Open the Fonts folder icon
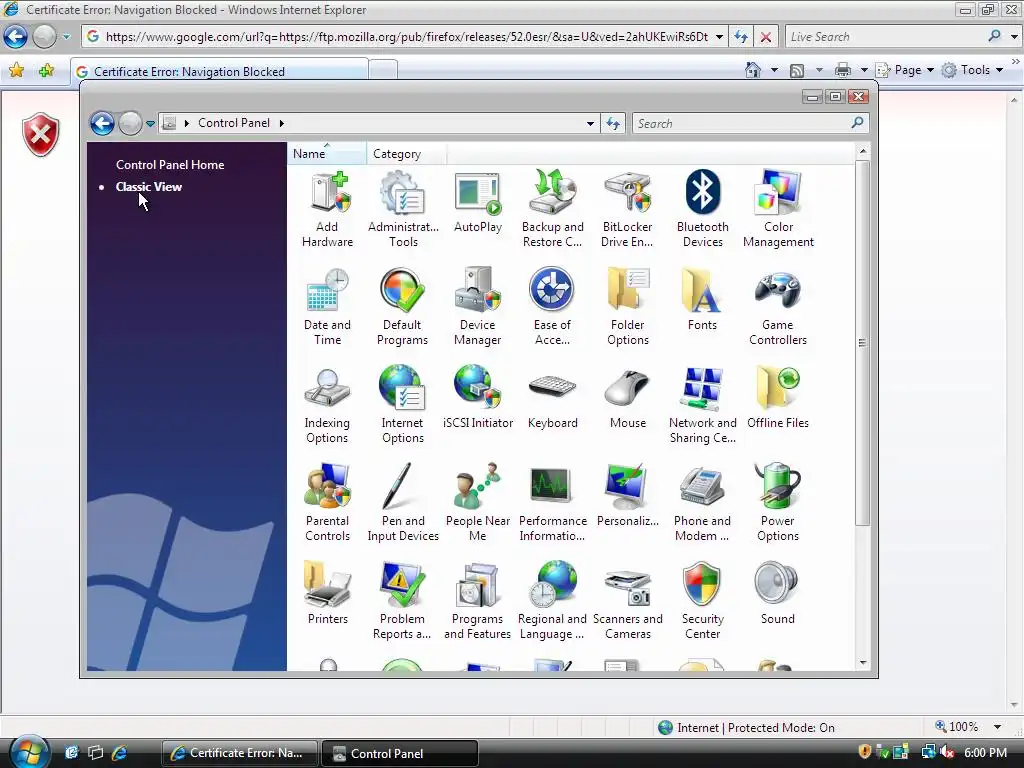This screenshot has height=768, width=1024. coord(702,300)
